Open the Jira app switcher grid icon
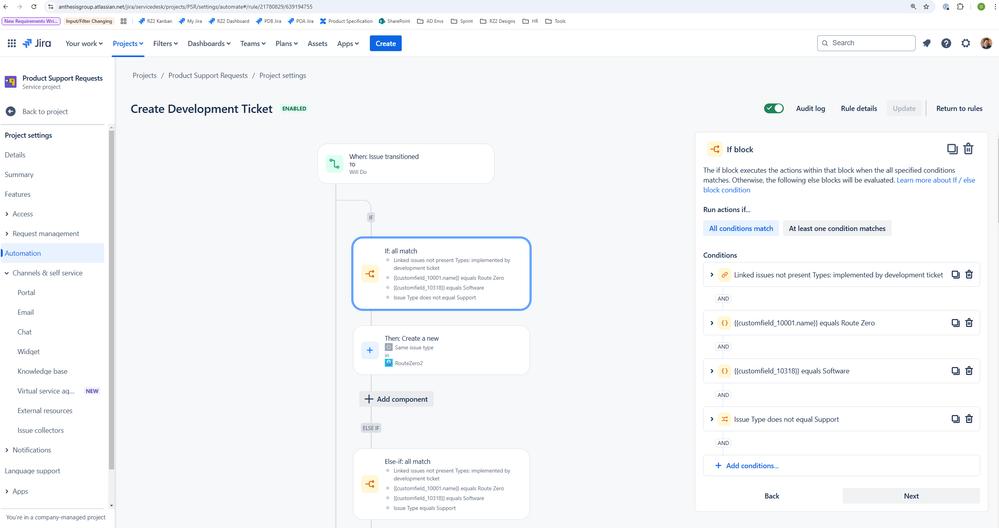The height and width of the screenshot is (528, 999). click(x=11, y=43)
